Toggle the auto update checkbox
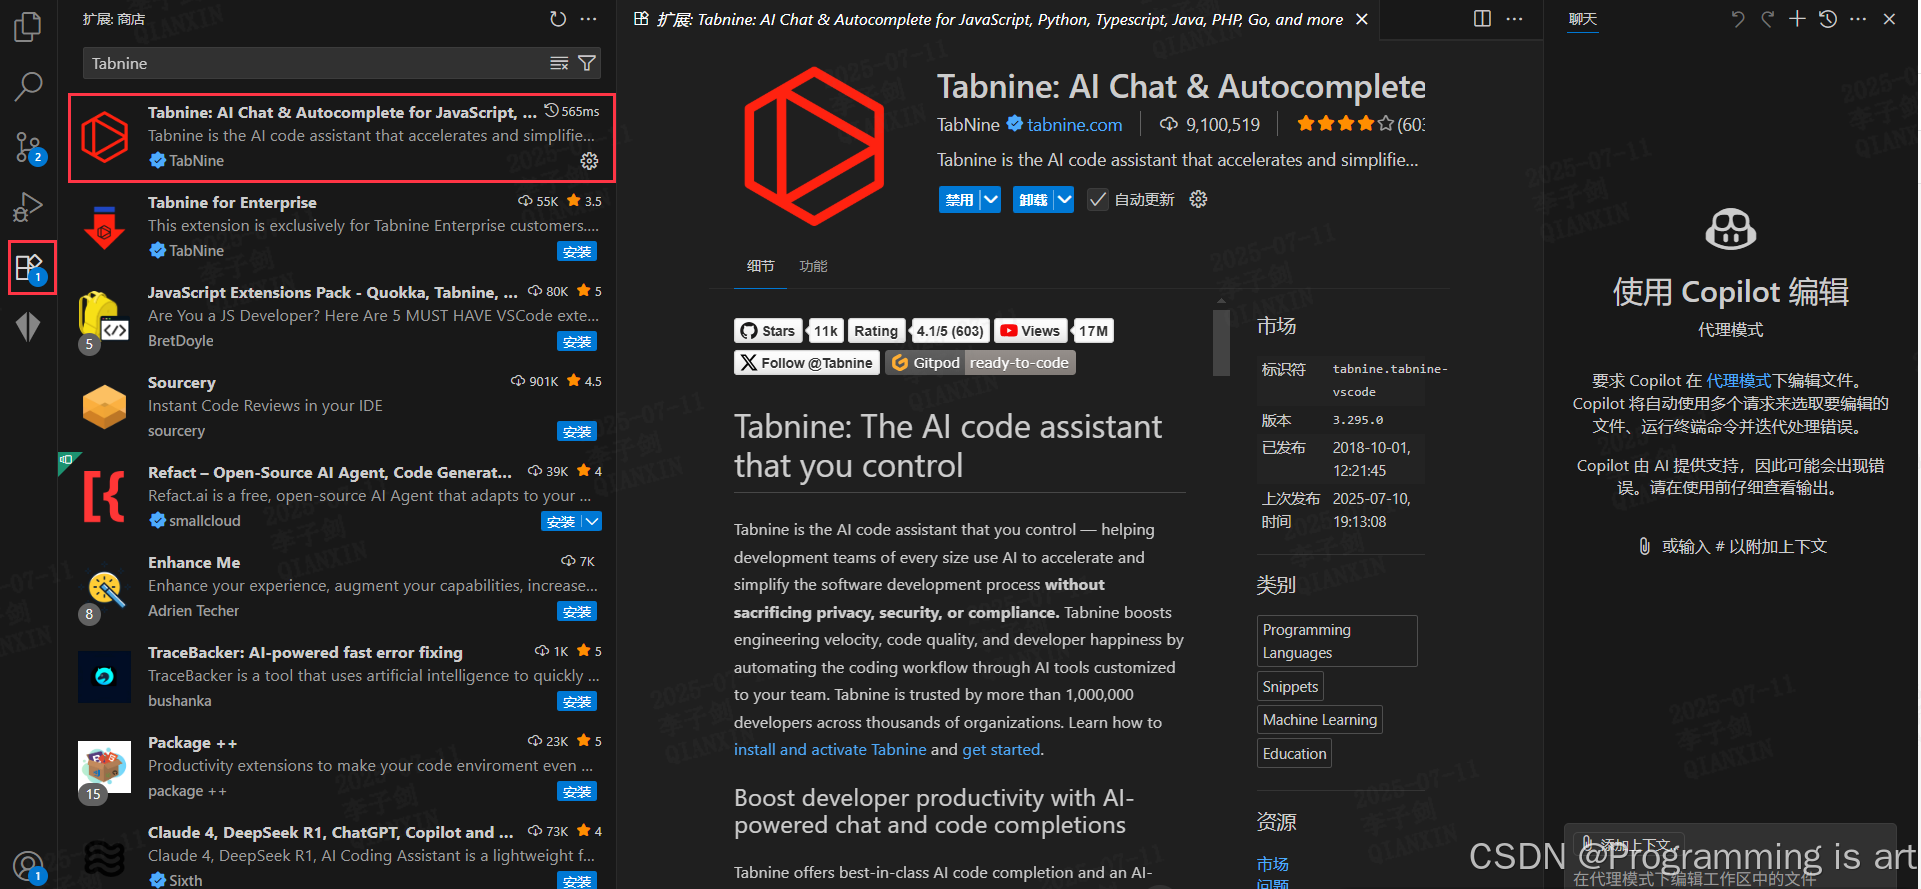1921x889 pixels. pyautogui.click(x=1098, y=200)
